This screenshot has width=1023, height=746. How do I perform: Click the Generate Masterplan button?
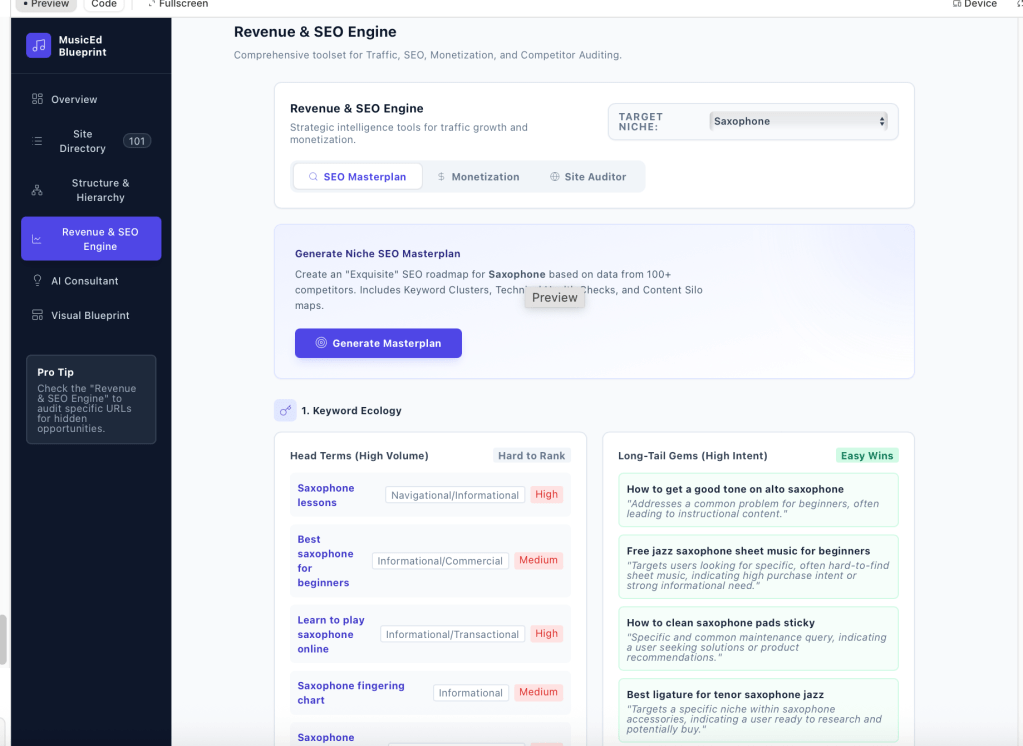click(x=378, y=343)
